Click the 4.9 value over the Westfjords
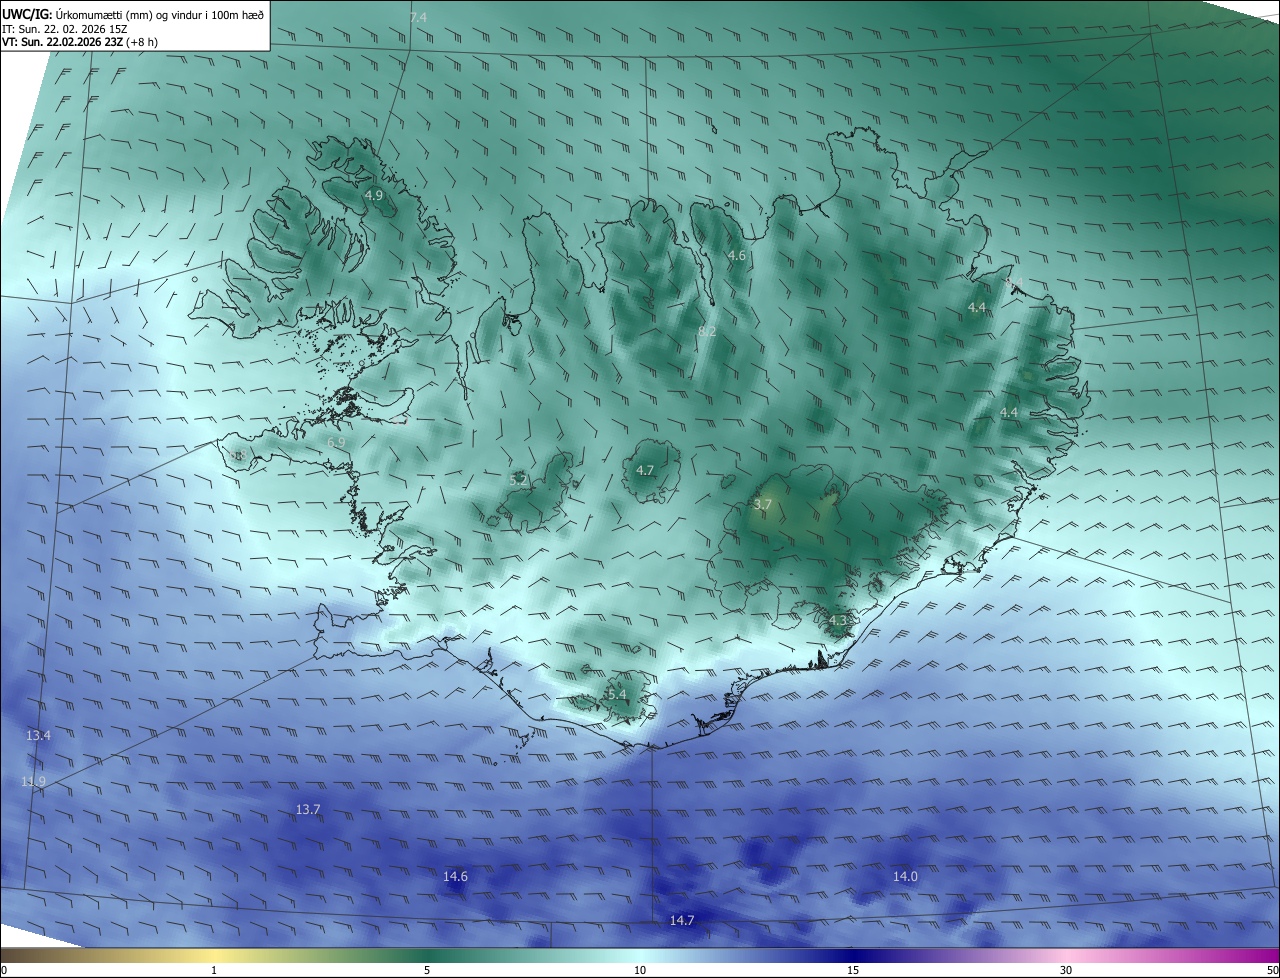This screenshot has width=1280, height=978. pyautogui.click(x=373, y=195)
